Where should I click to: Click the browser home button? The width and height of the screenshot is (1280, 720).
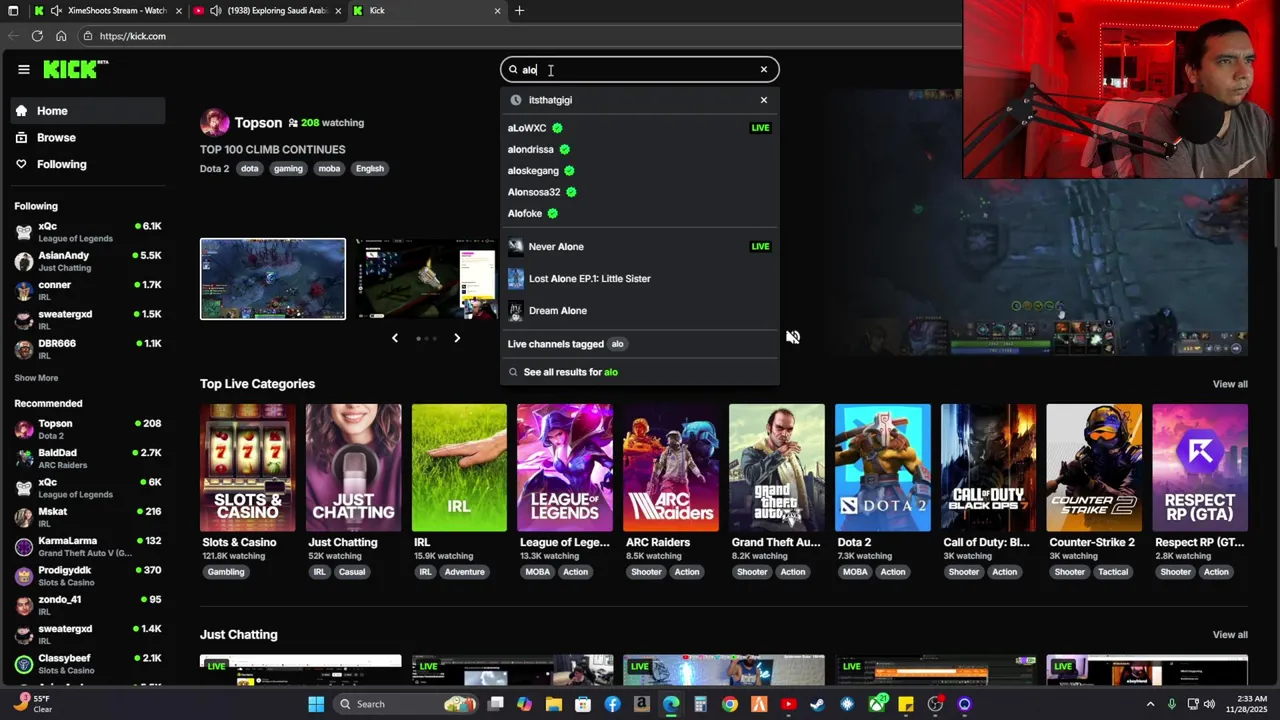(61, 36)
